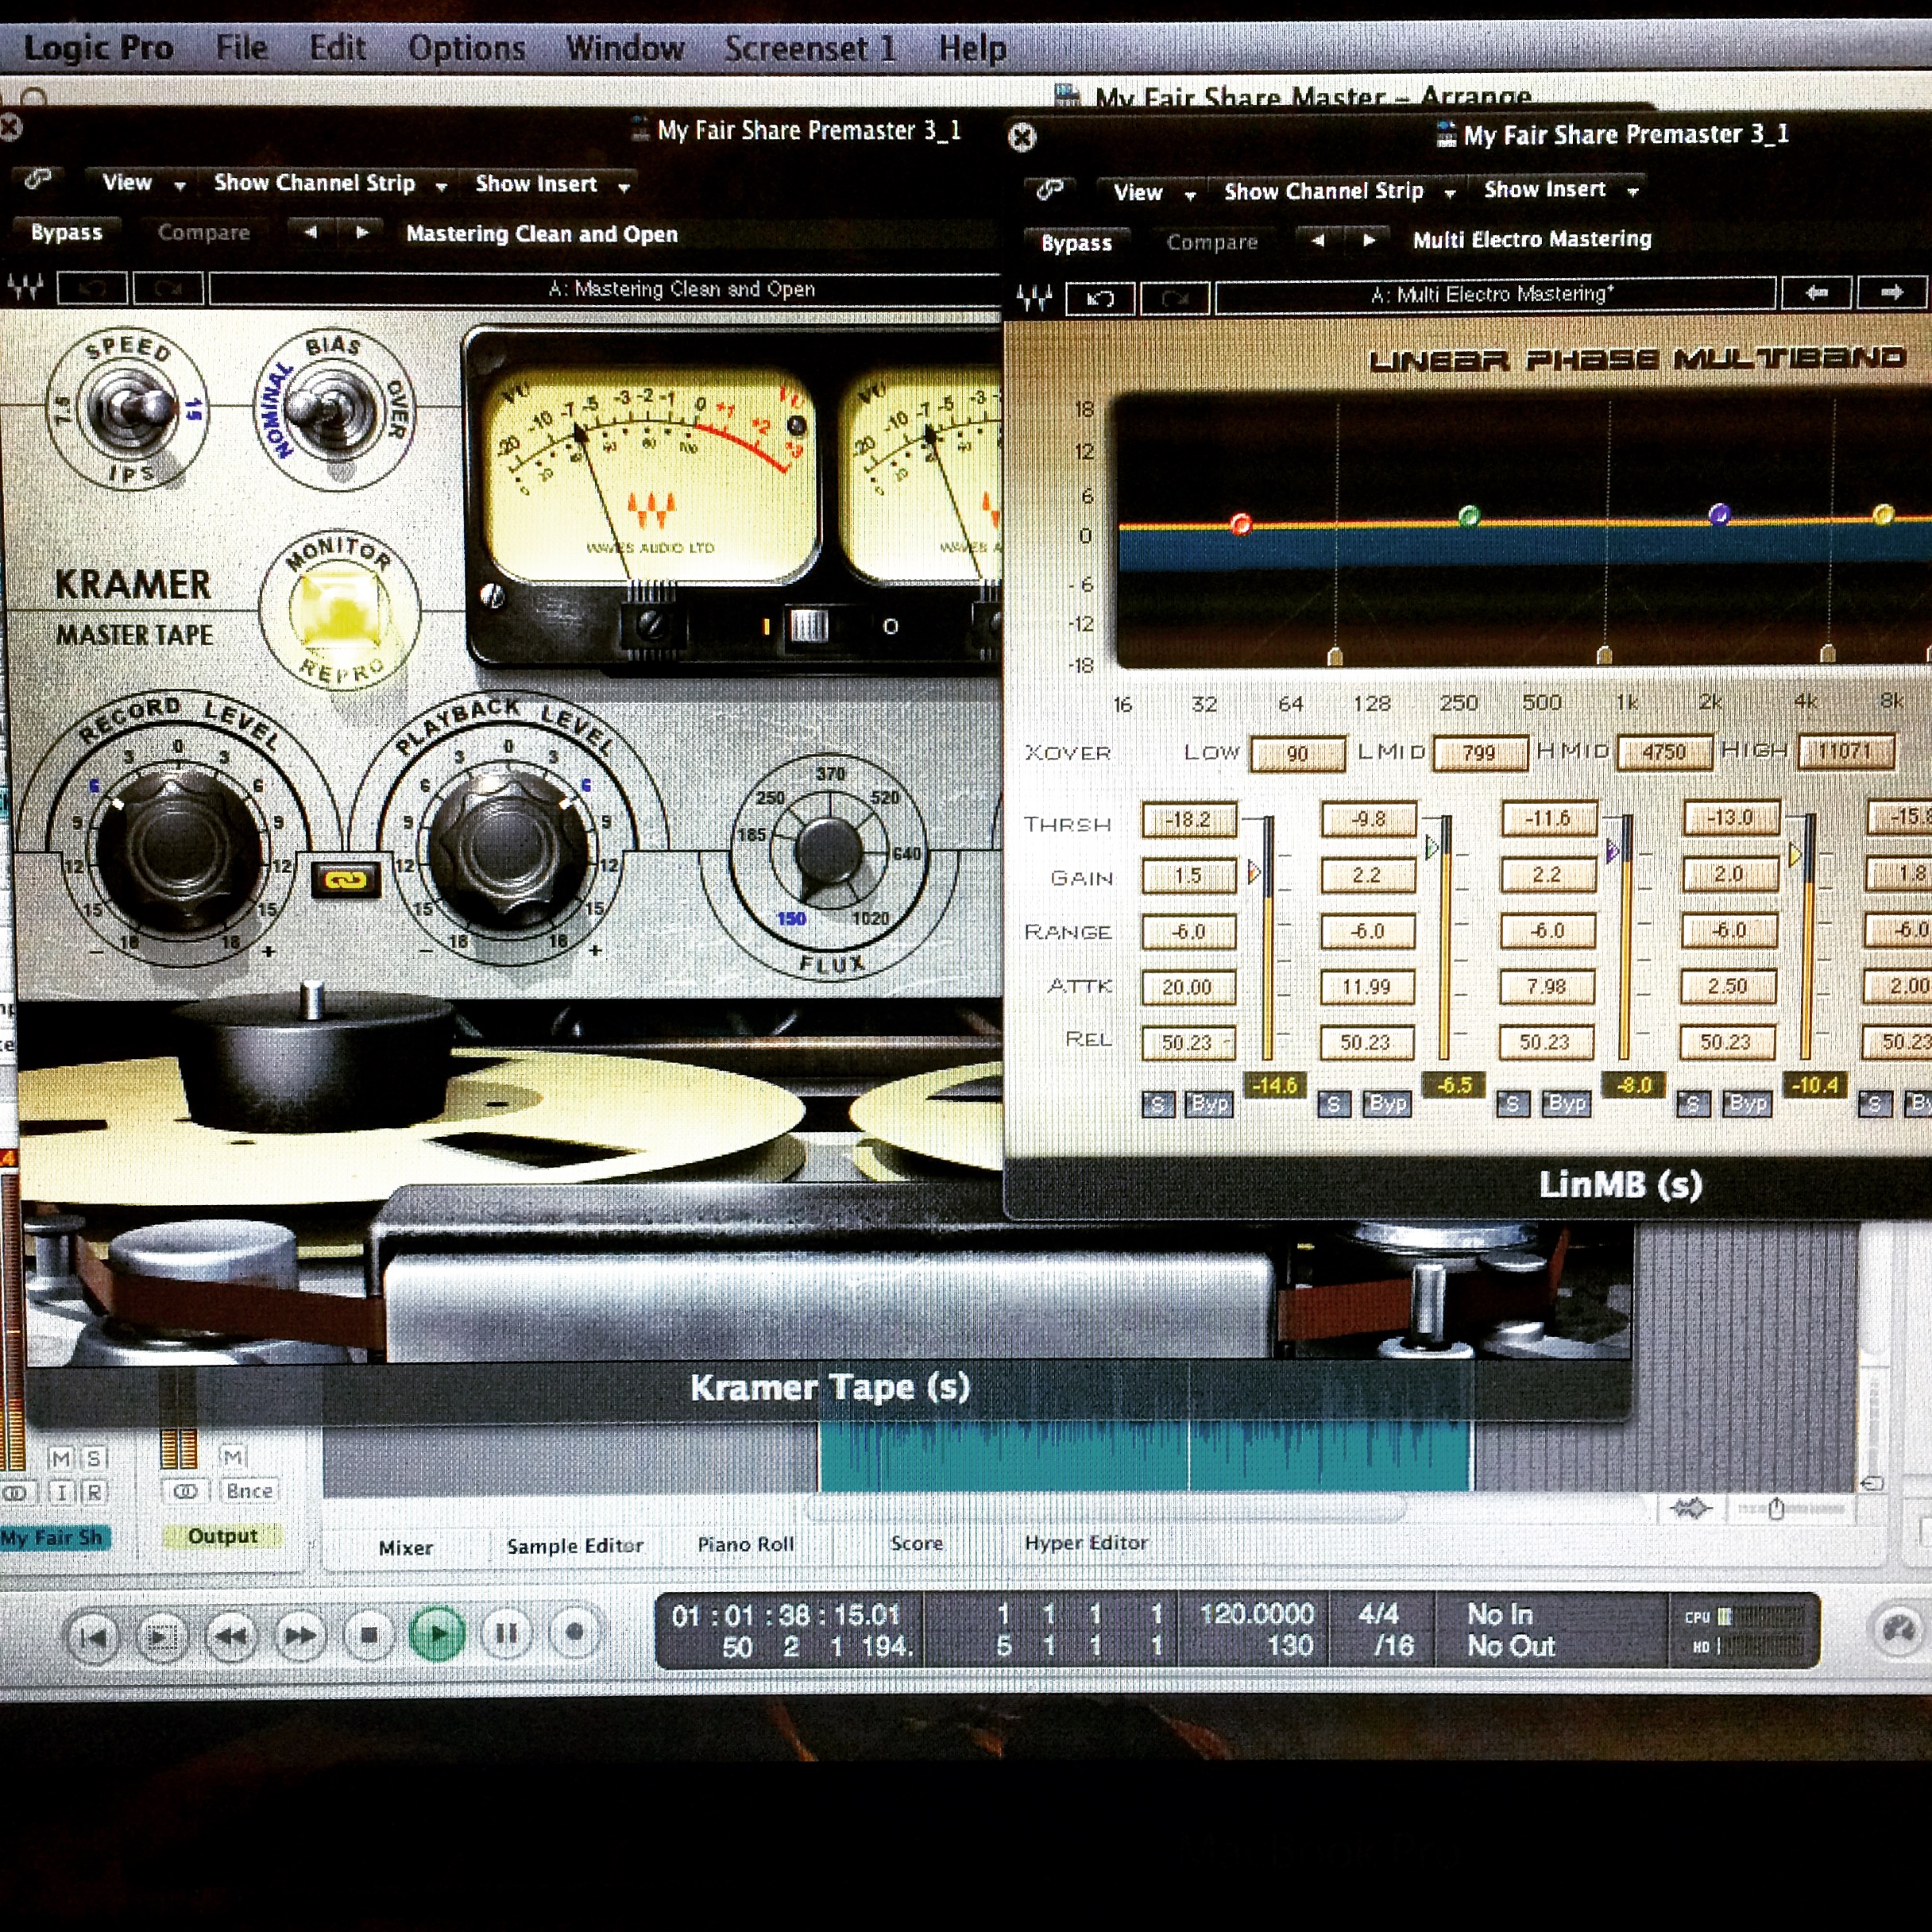Viewport: 1932px width, 1932px height.
Task: Switch to the Sample Editor tab
Action: [x=574, y=1546]
